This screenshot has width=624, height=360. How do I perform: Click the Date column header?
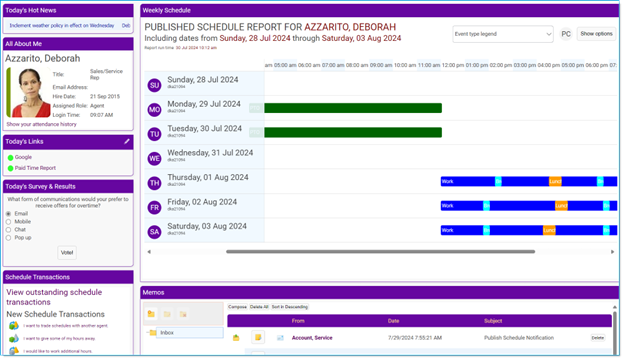(x=393, y=321)
